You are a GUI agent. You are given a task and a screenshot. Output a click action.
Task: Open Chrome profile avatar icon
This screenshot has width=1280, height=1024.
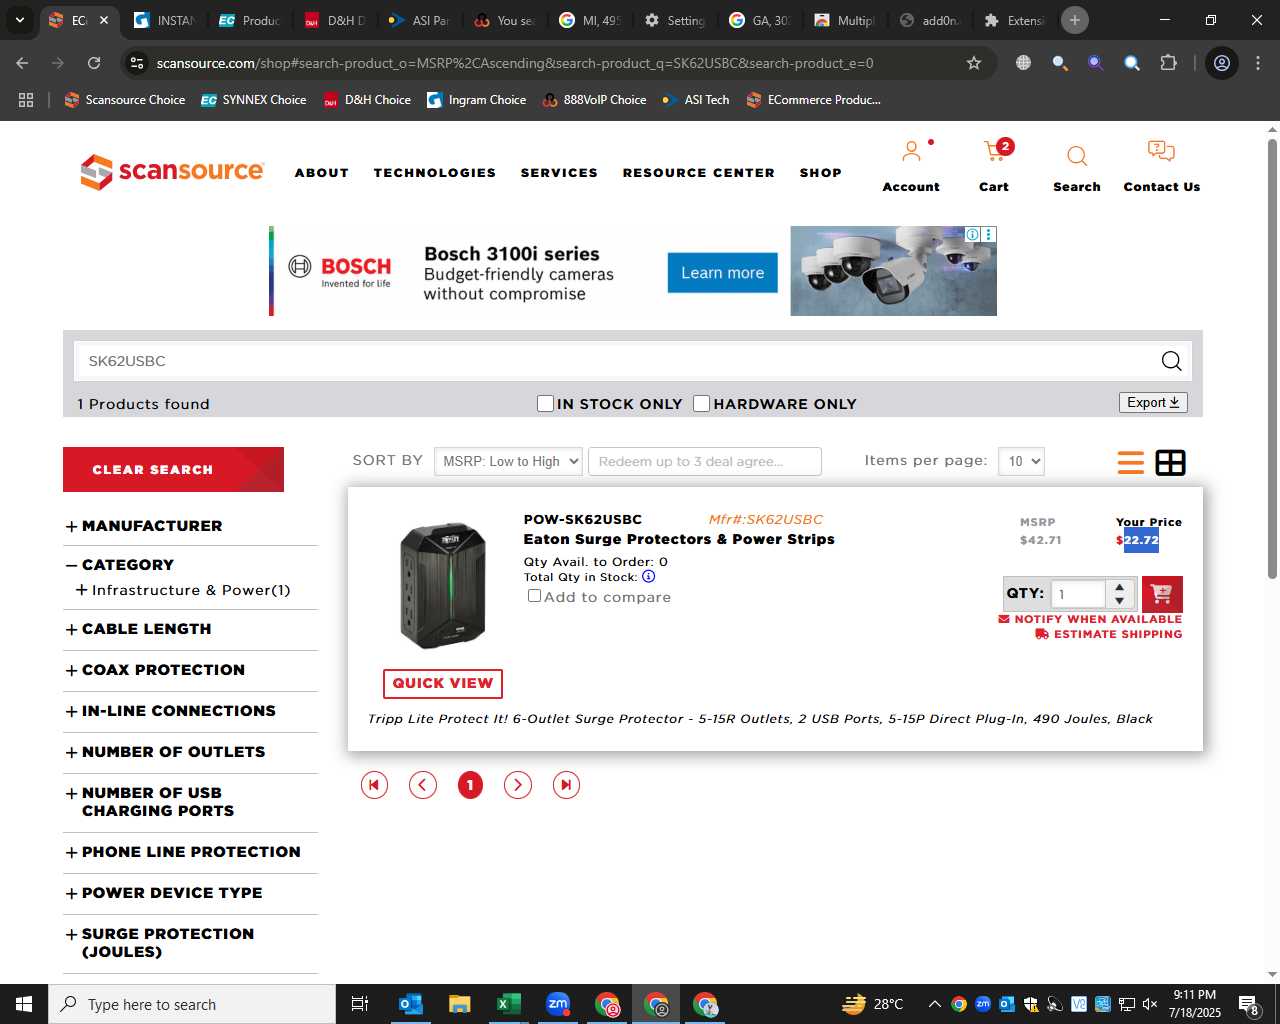click(1222, 63)
